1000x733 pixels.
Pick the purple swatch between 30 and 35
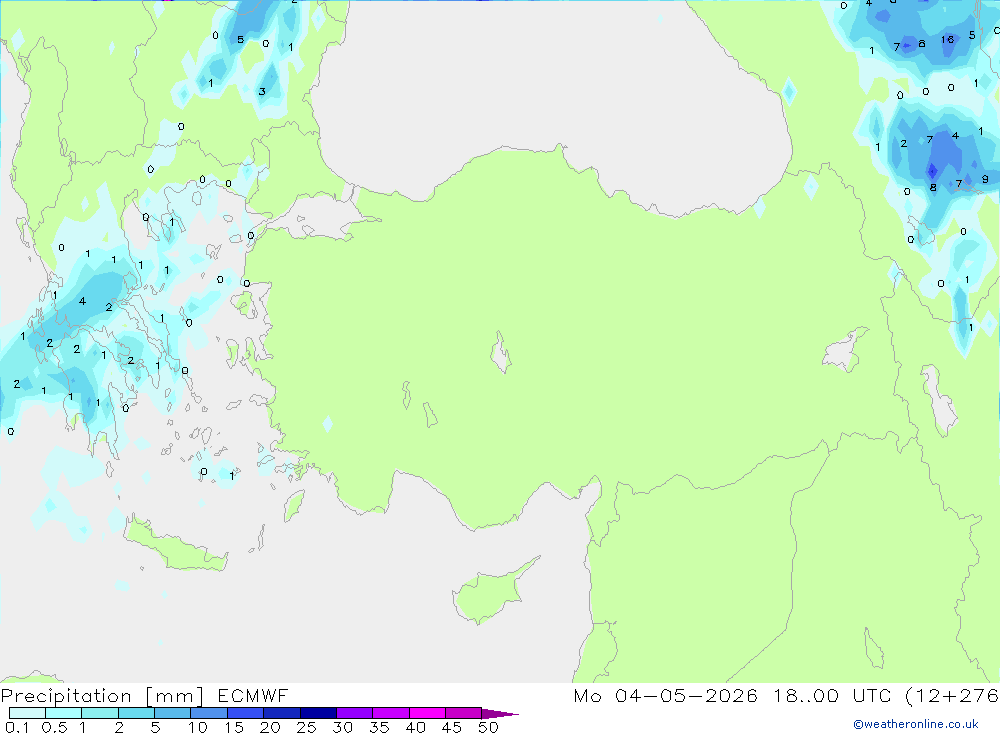pos(354,713)
